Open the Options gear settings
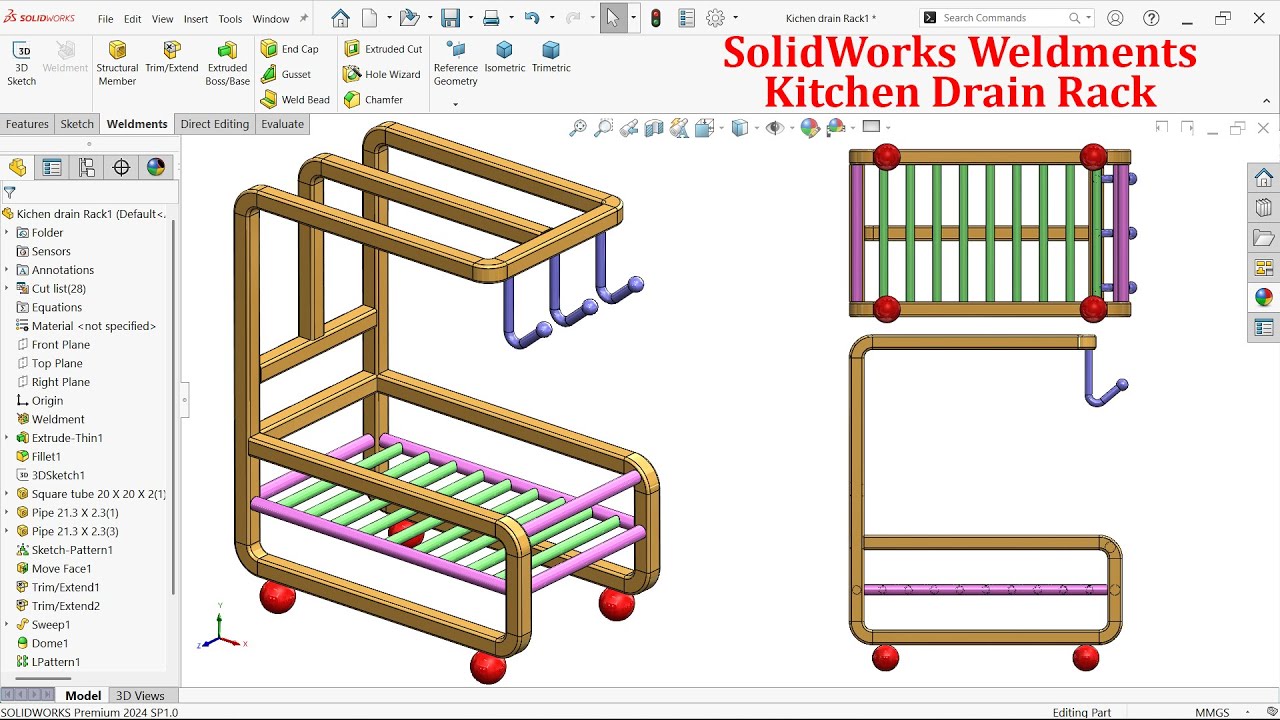The width and height of the screenshot is (1280, 720). [x=715, y=18]
